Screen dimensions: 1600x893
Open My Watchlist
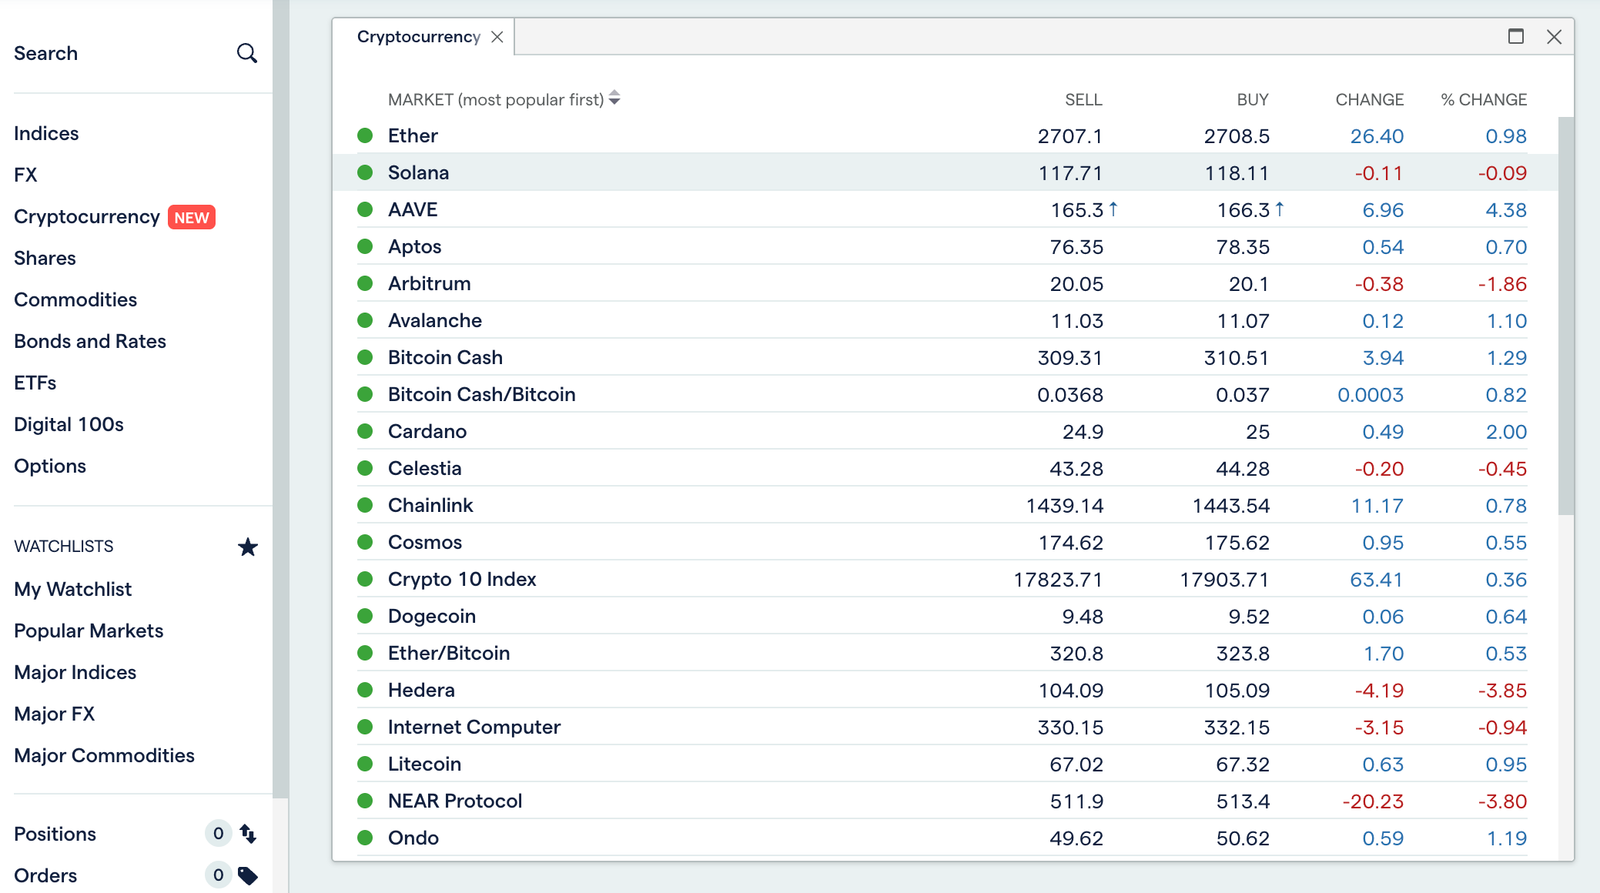(x=73, y=589)
